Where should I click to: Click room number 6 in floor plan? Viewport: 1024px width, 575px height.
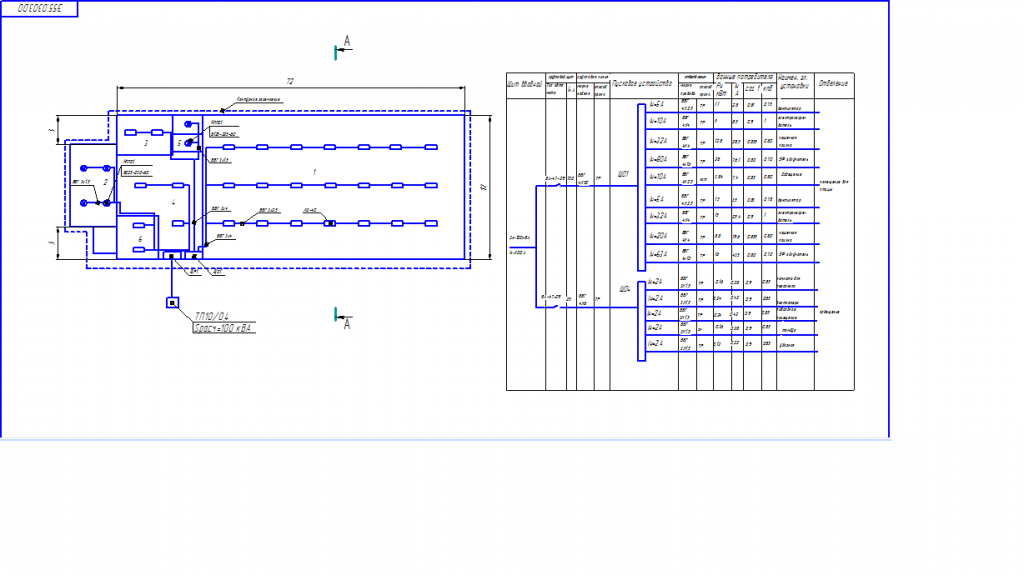pos(140,240)
